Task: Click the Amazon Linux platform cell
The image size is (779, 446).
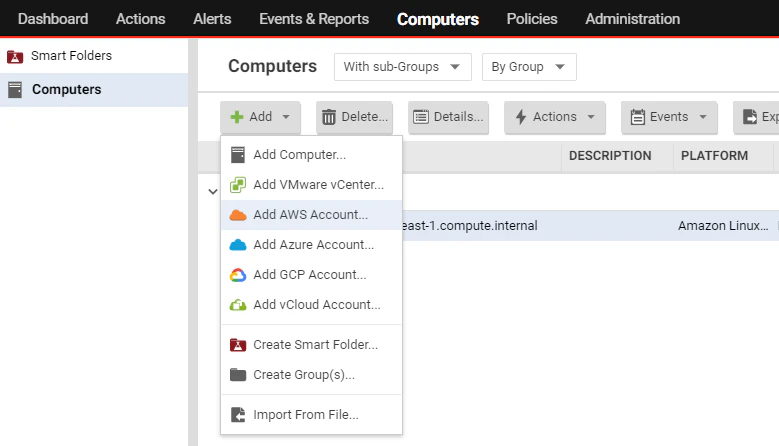Action: click(x=723, y=226)
